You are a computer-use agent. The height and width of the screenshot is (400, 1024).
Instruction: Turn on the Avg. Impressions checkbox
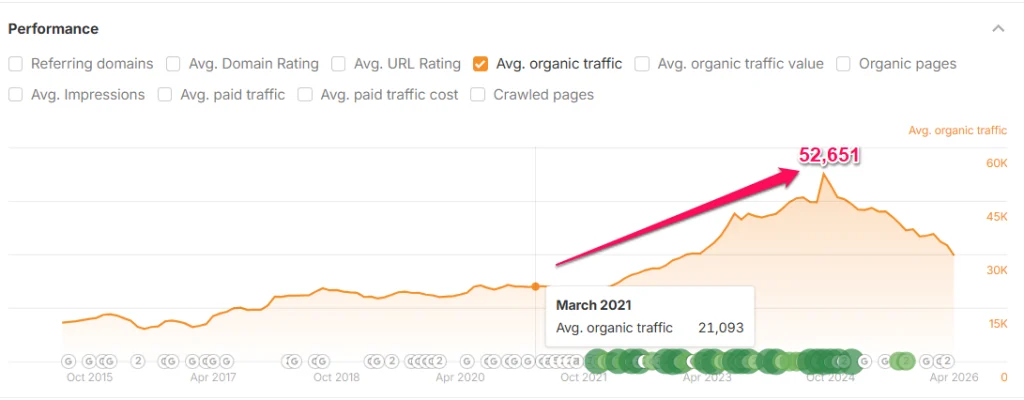pyautogui.click(x=16, y=95)
